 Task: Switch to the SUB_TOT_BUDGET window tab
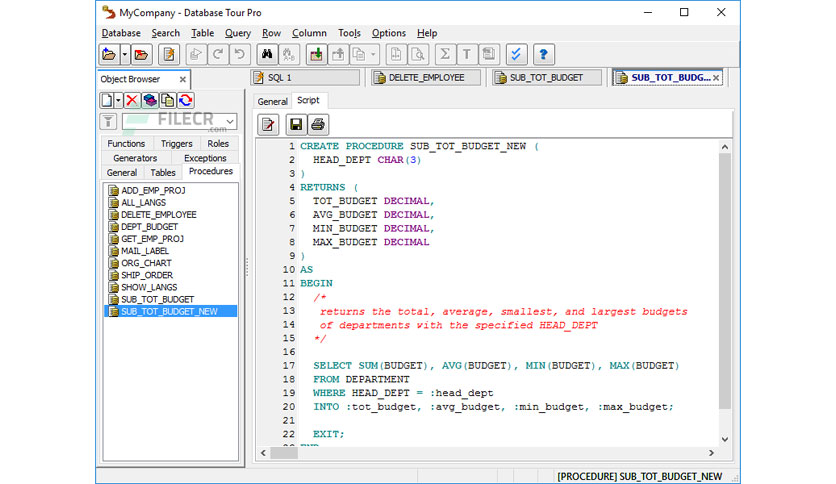(x=548, y=78)
